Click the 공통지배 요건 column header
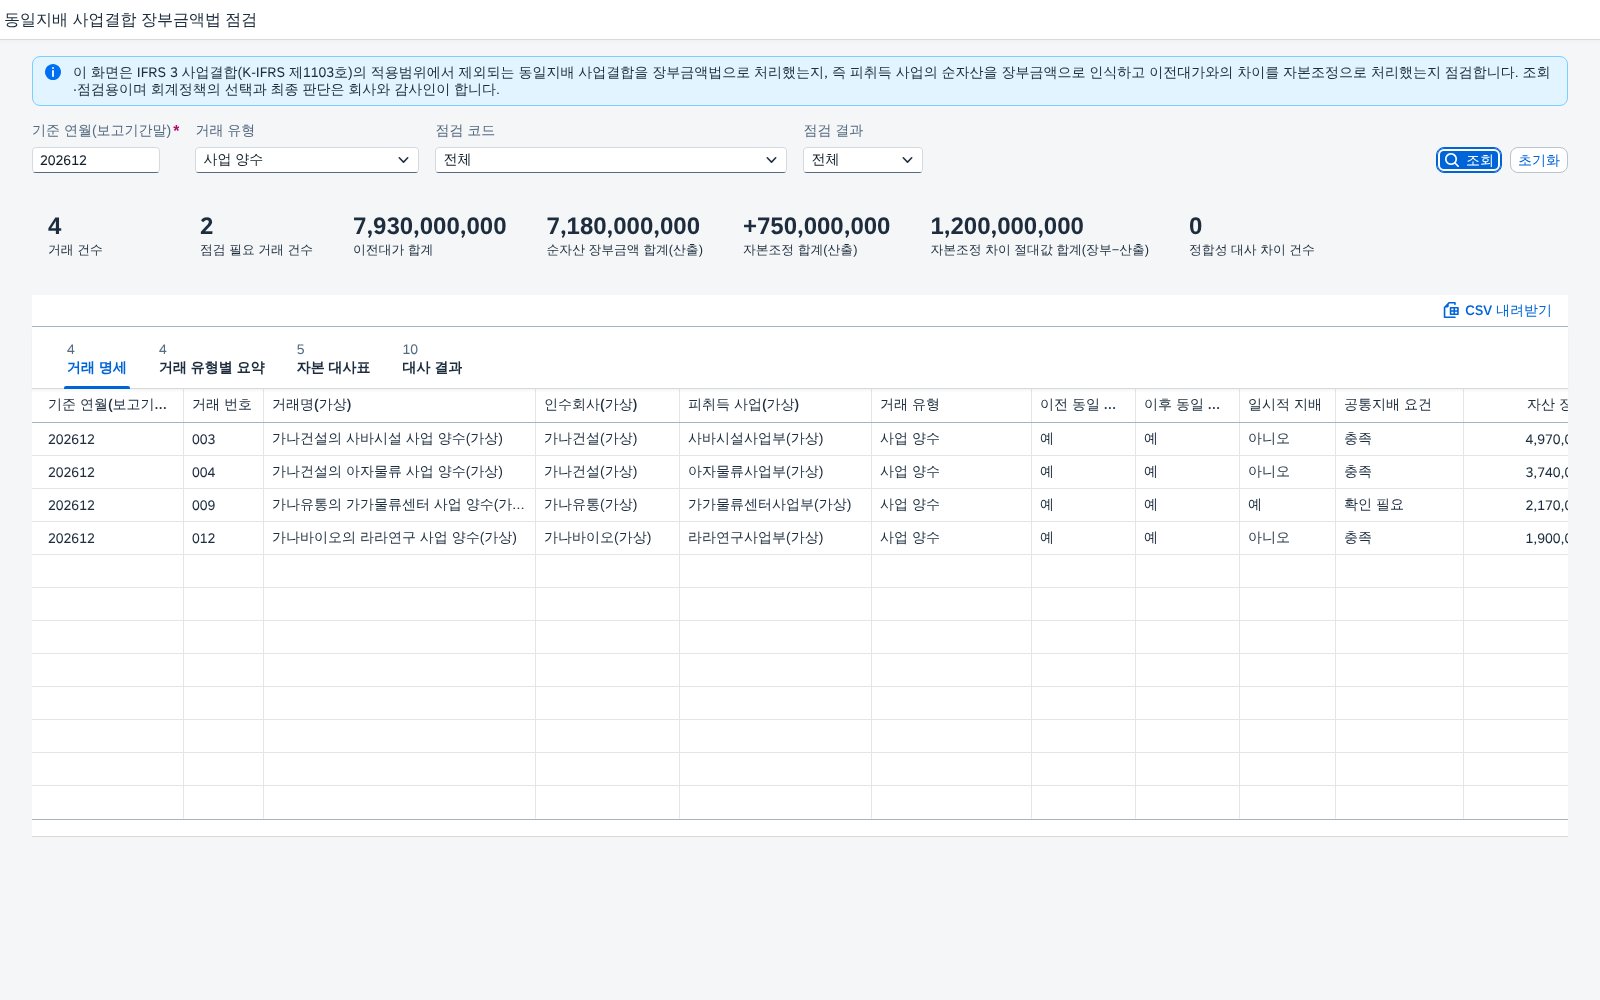Image resolution: width=1600 pixels, height=1000 pixels. point(1400,405)
